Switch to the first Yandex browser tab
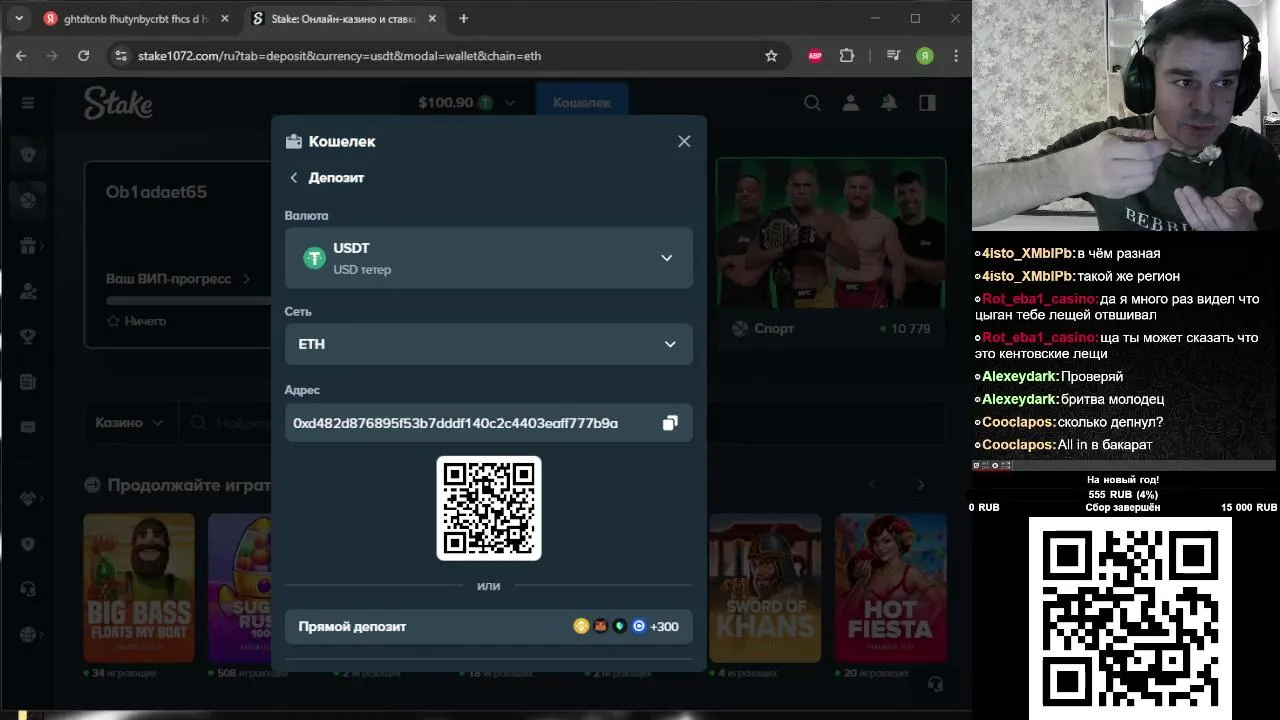The height and width of the screenshot is (720, 1280). (135, 19)
